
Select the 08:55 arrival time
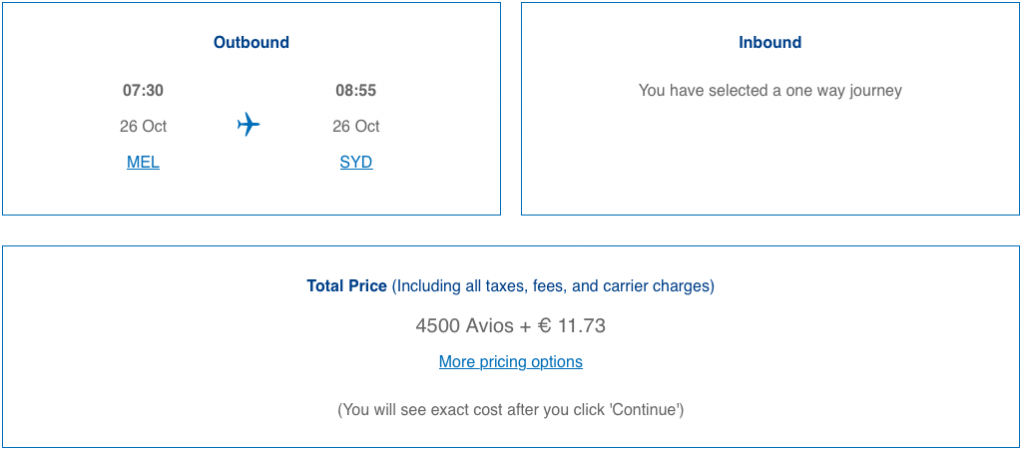coord(356,90)
